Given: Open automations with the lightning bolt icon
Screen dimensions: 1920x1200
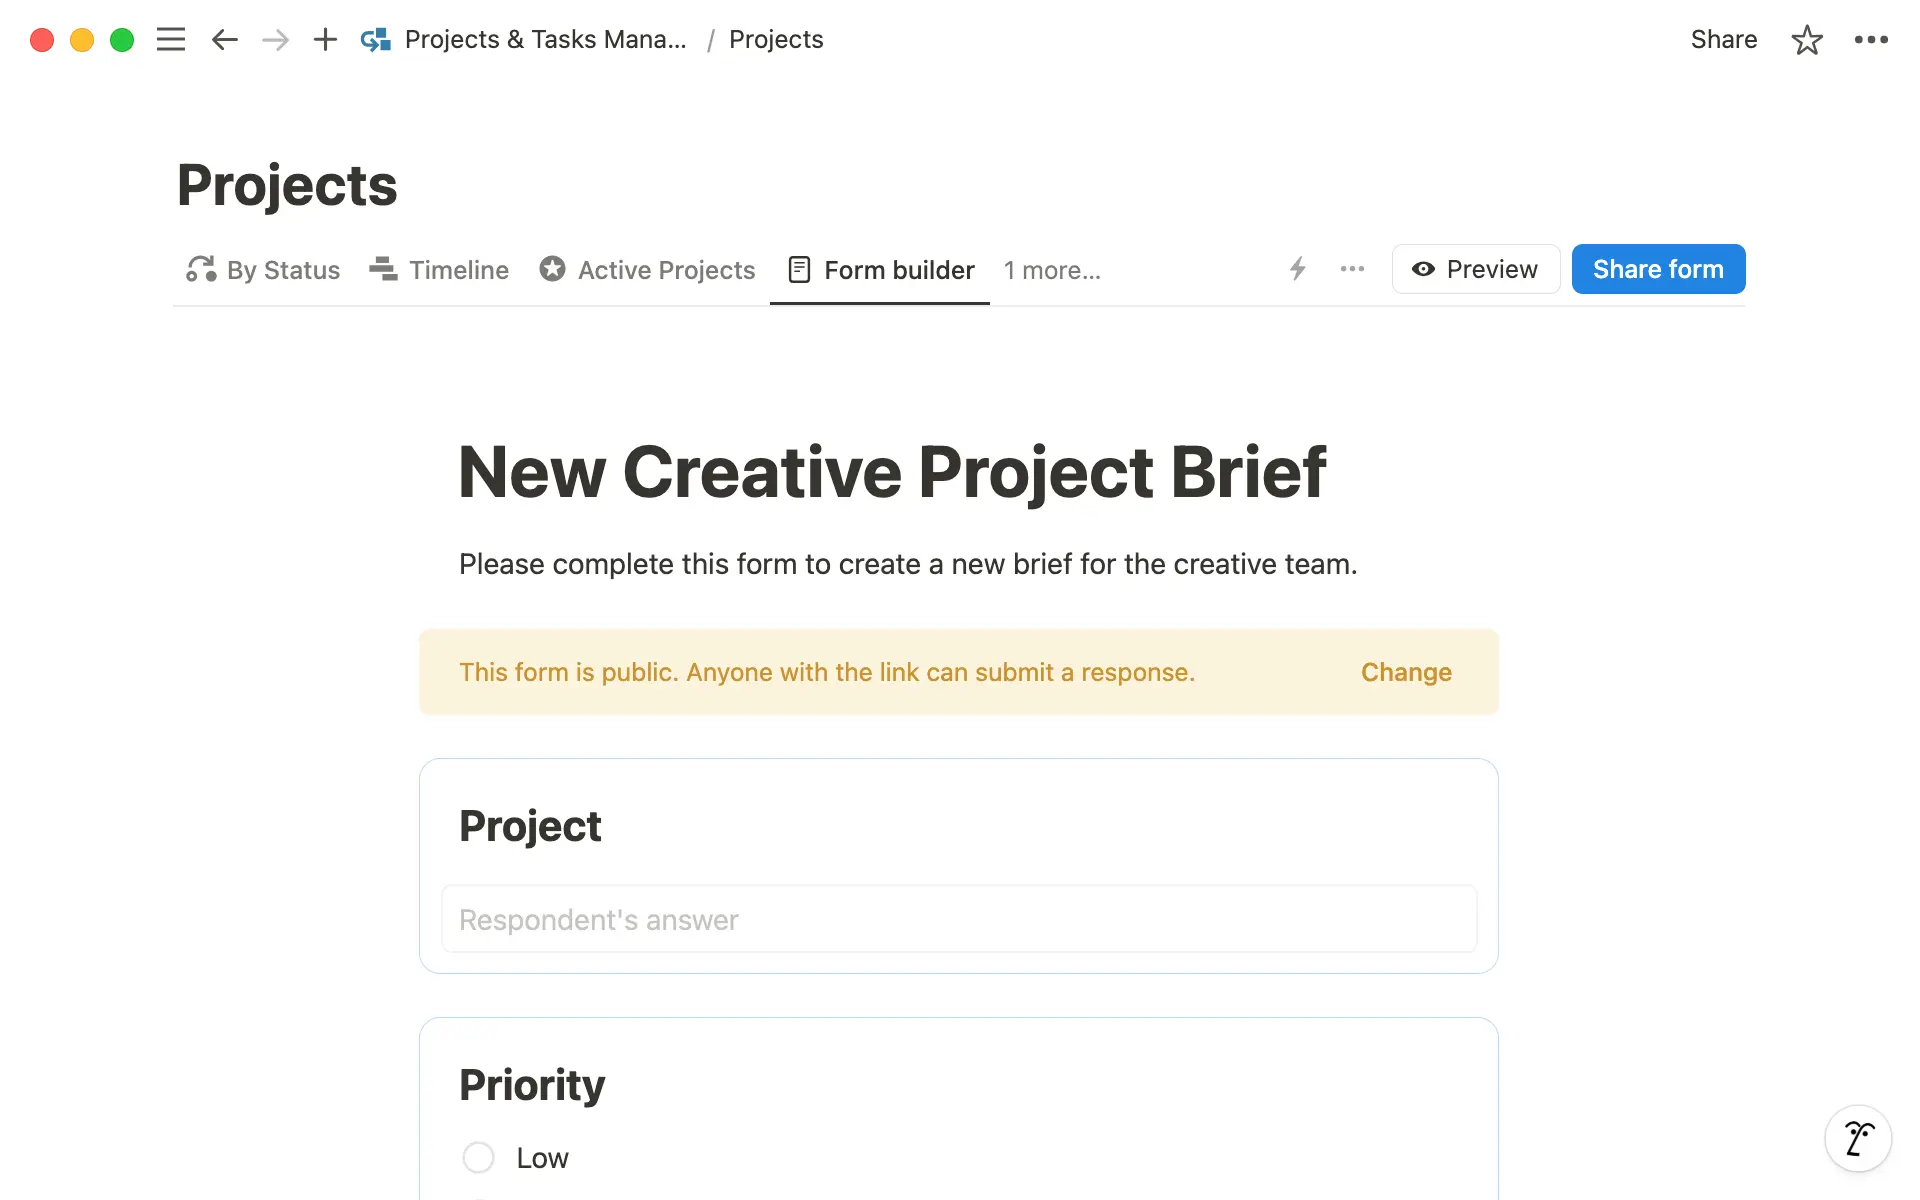Looking at the screenshot, I should [x=1297, y=269].
